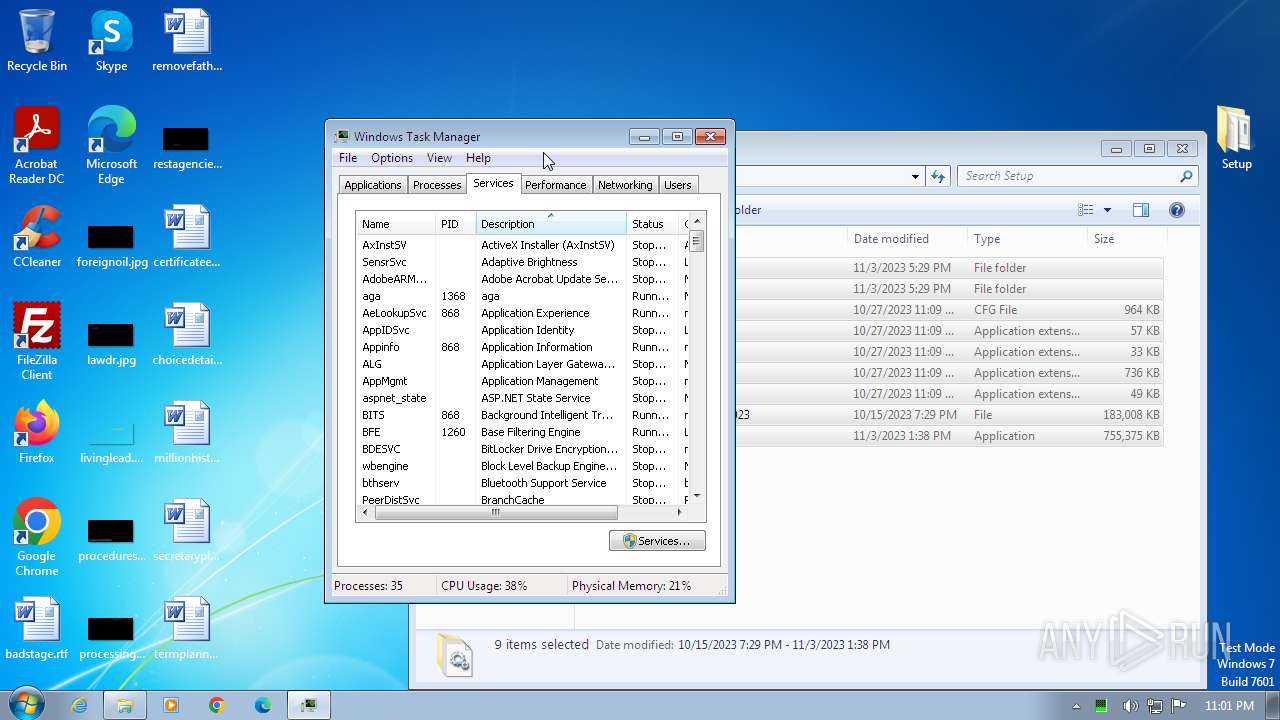Launch the Microsoft Edge desktop shortcut
Viewport: 1280px width, 720px height.
[x=111, y=145]
